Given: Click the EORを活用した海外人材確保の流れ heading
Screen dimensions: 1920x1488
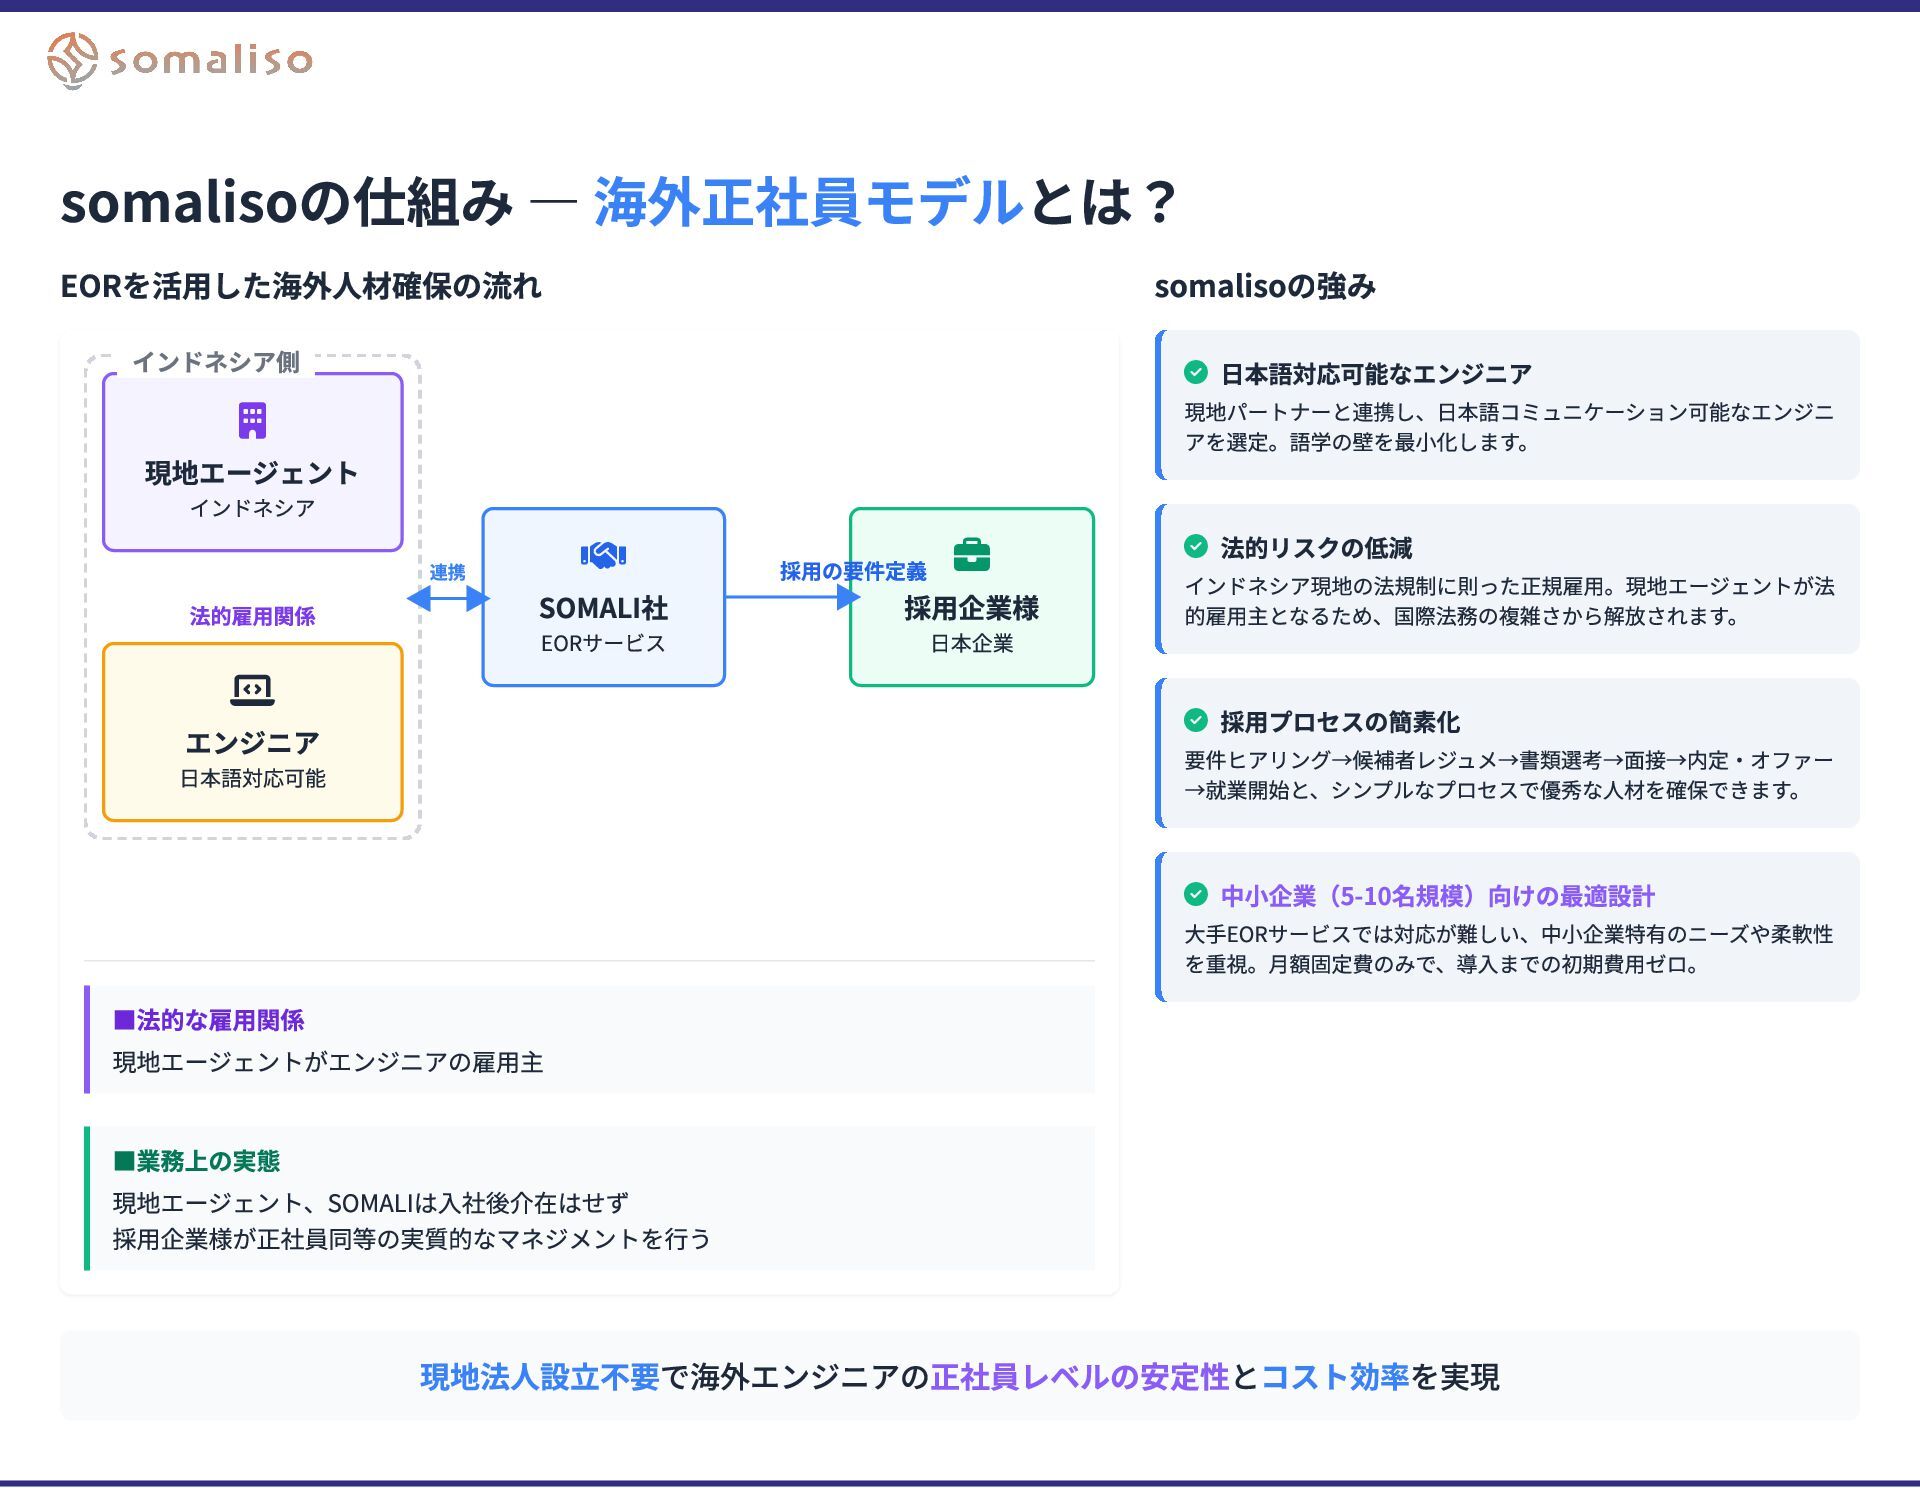Looking at the screenshot, I should coord(301,286).
